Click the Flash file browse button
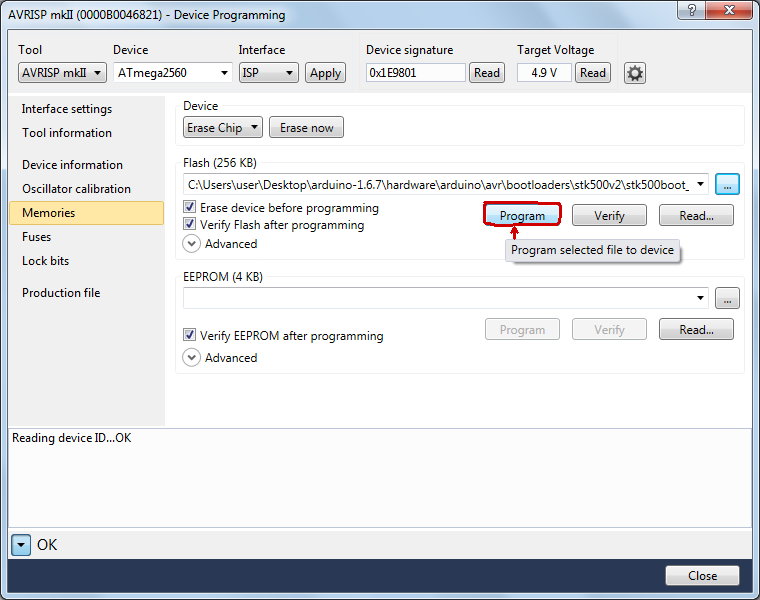 pyautogui.click(x=727, y=184)
